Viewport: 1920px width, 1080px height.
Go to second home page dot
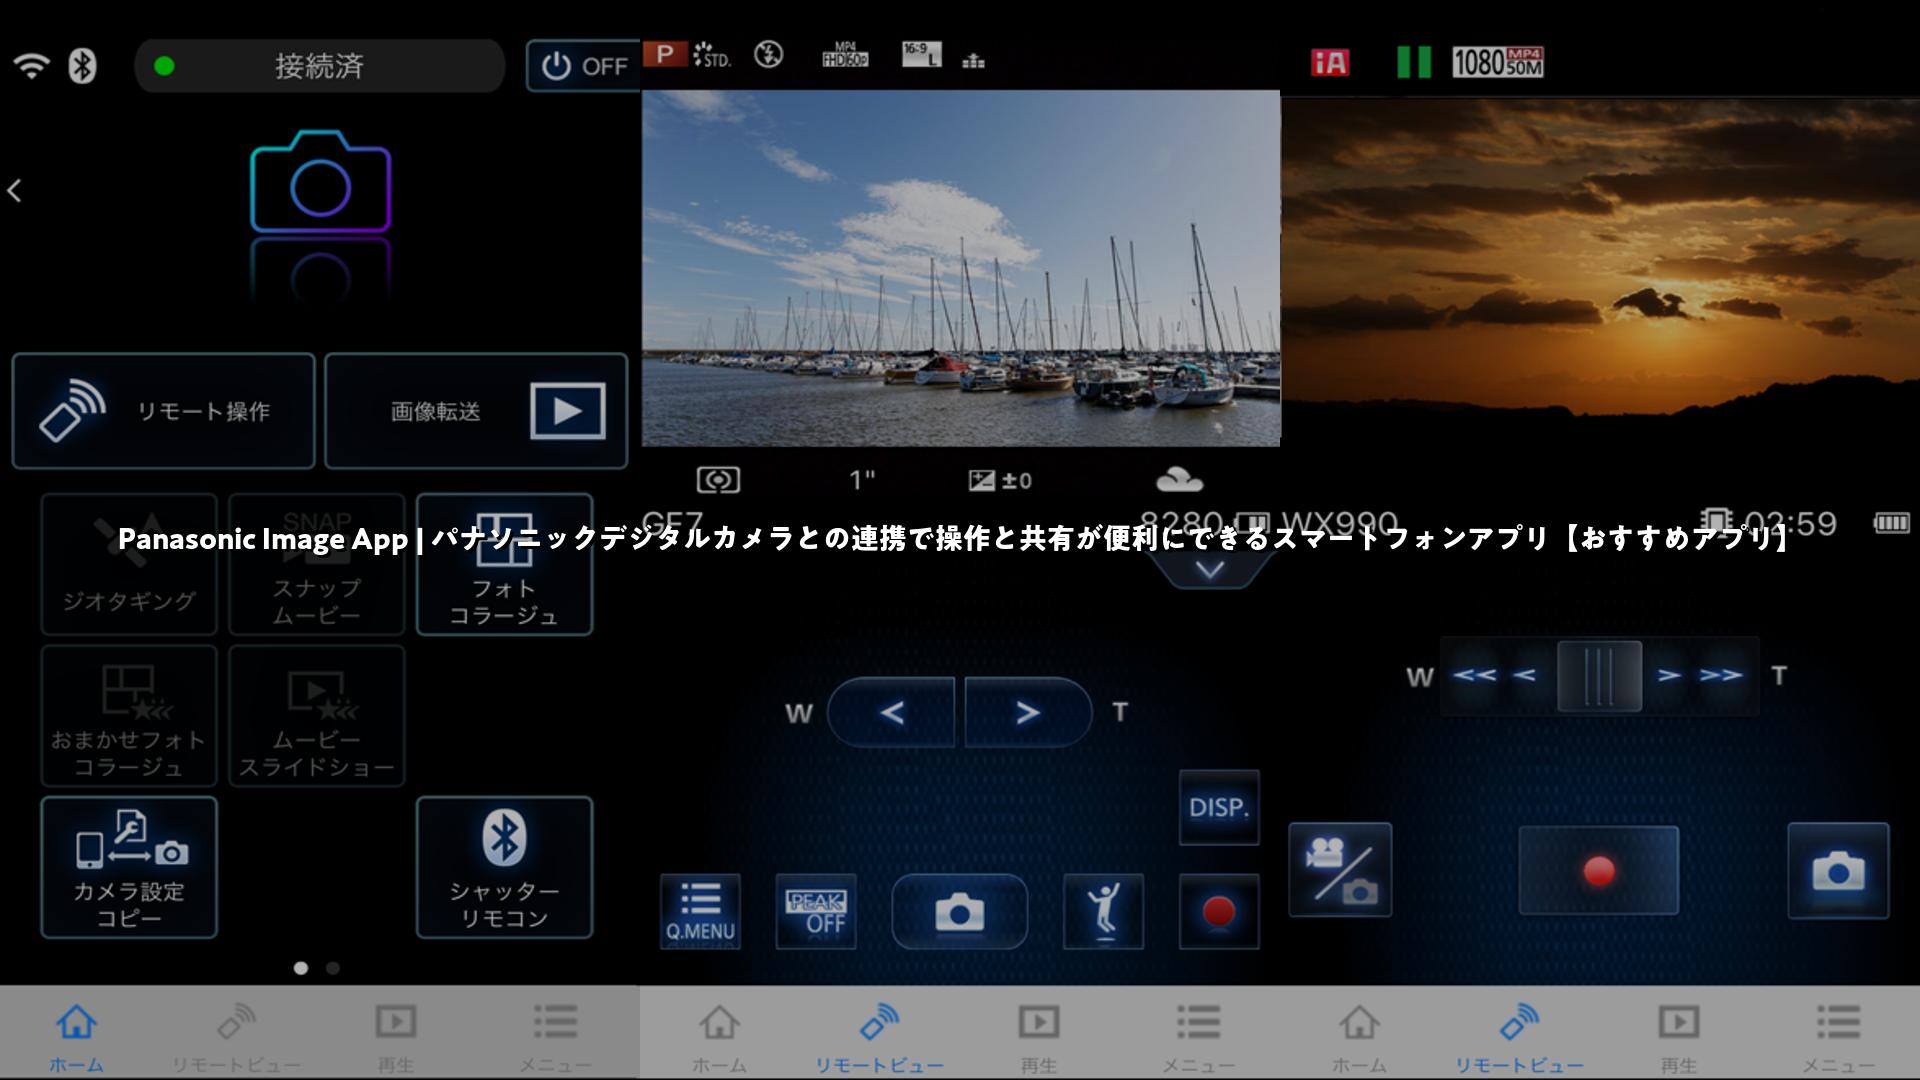[x=333, y=968]
